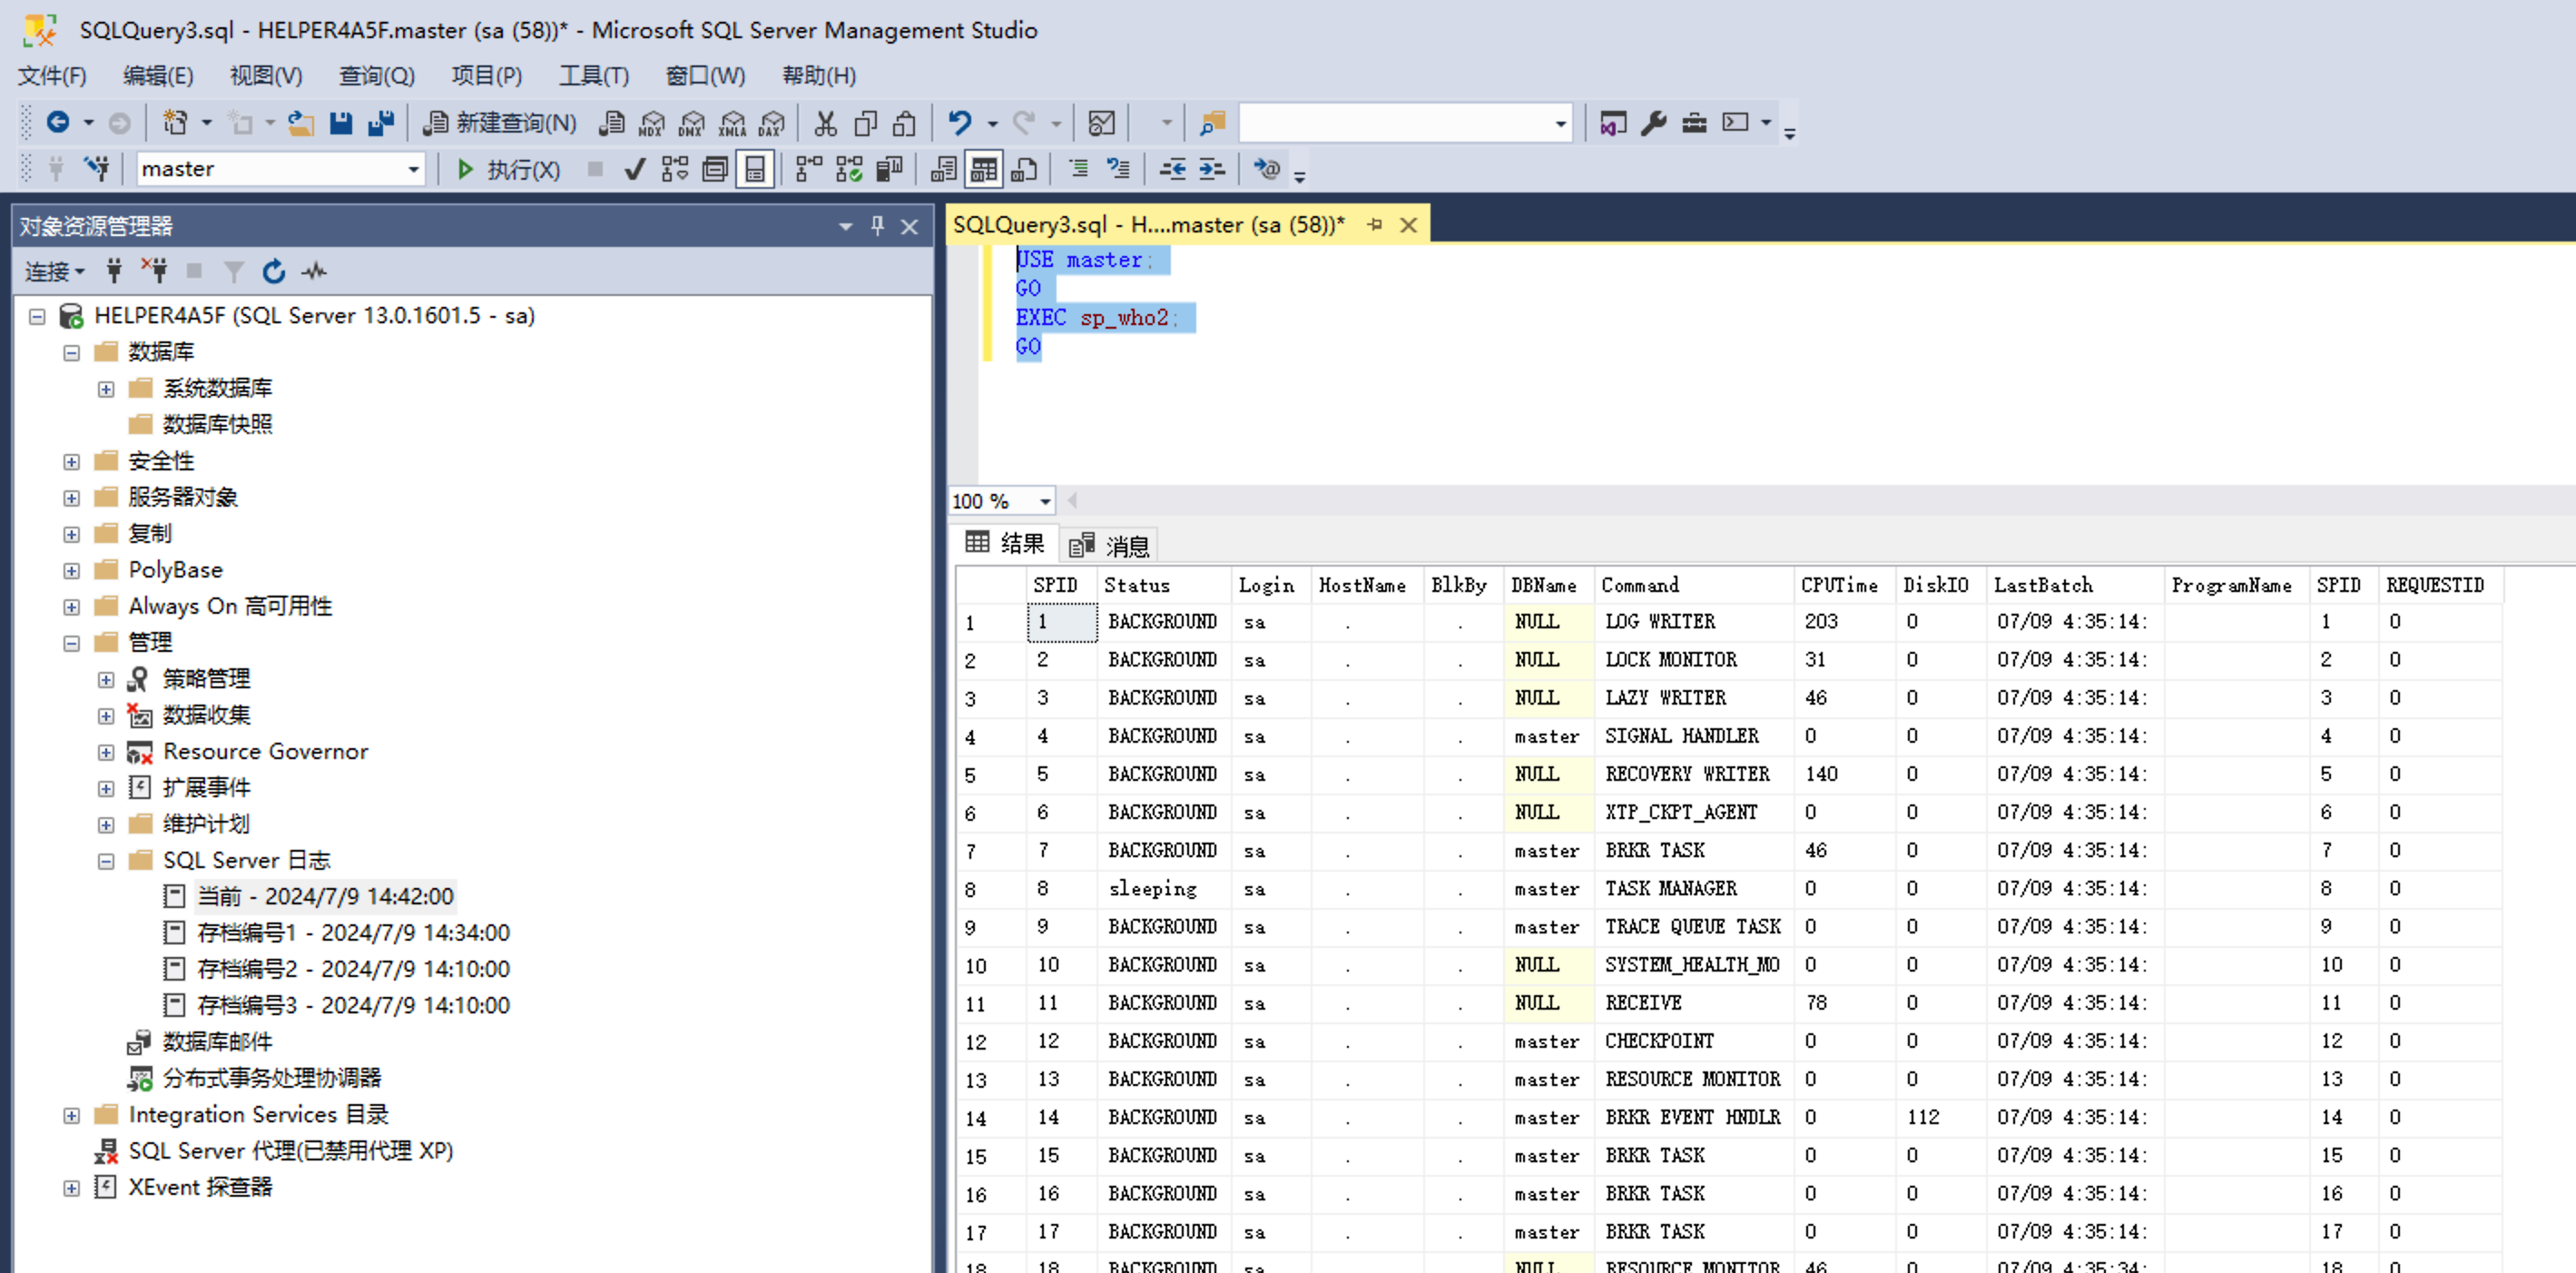The height and width of the screenshot is (1273, 2576).
Task: Toggle Results to Text mode
Action: click(943, 169)
